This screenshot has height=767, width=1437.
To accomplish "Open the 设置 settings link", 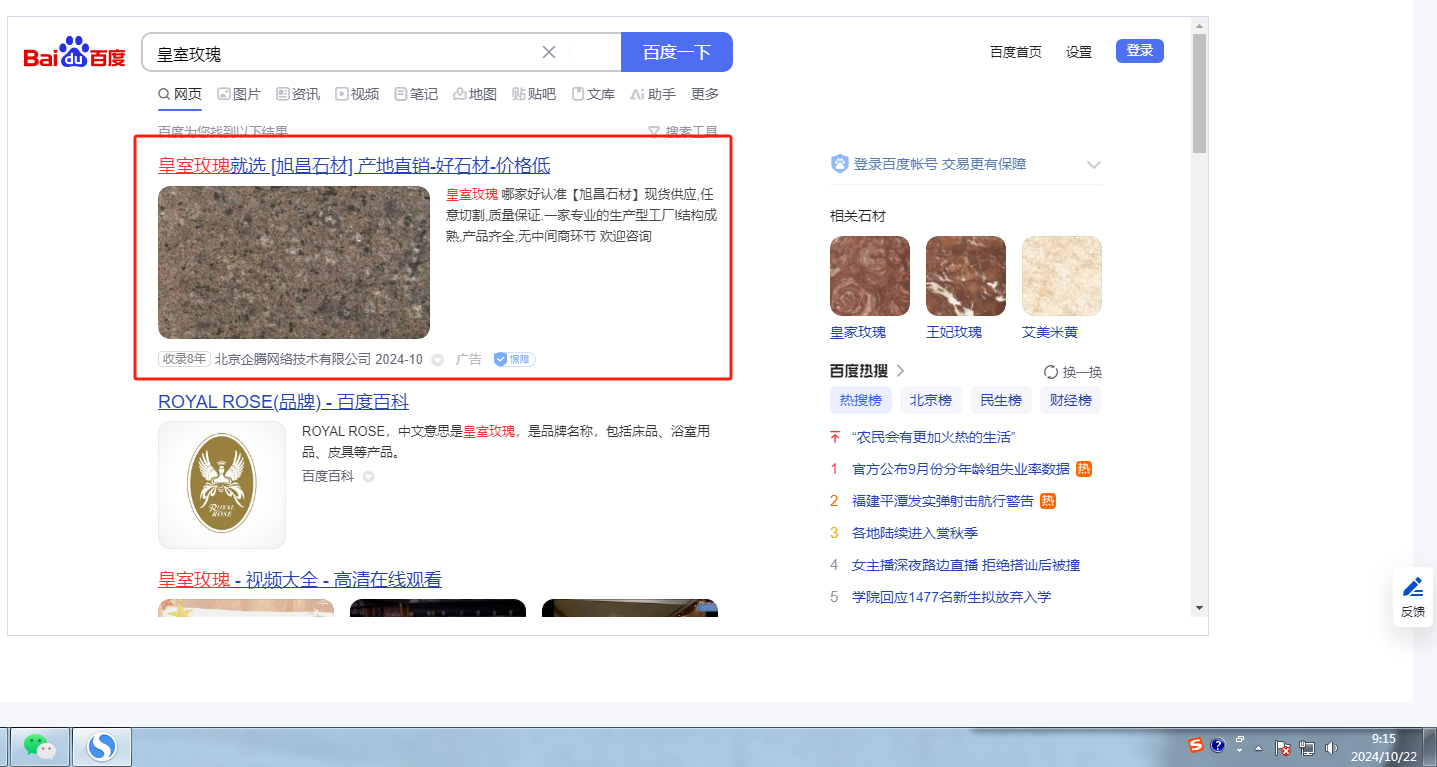I will coord(1079,52).
